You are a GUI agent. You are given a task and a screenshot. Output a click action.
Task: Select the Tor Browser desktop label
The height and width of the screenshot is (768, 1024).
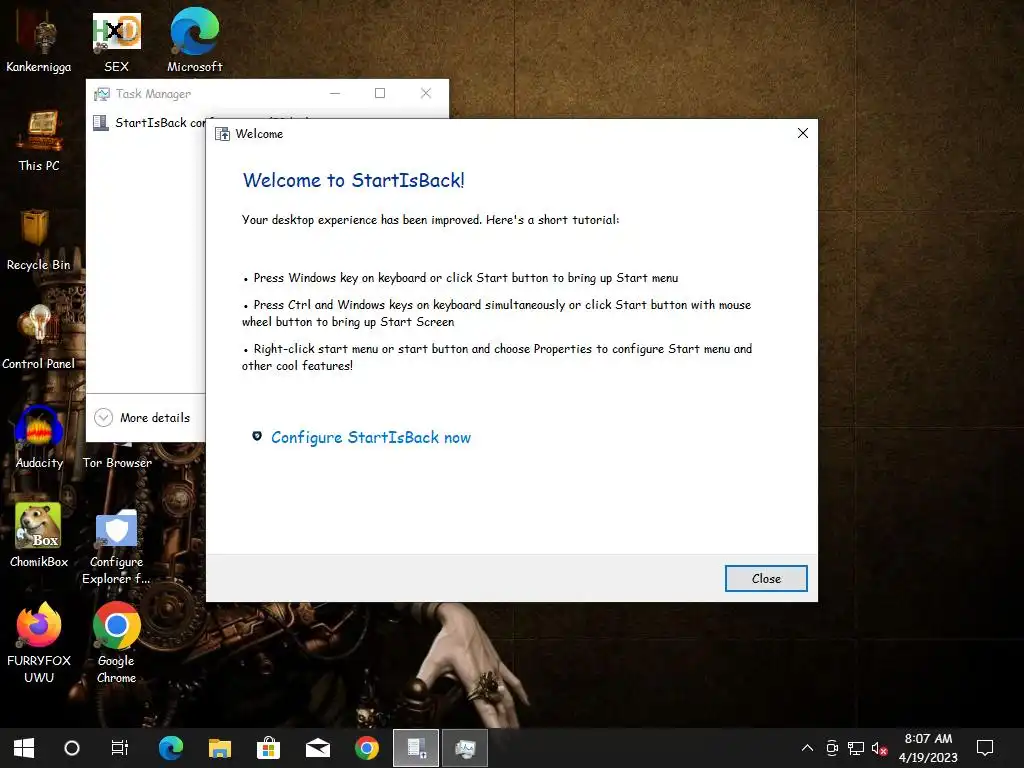coord(117,462)
